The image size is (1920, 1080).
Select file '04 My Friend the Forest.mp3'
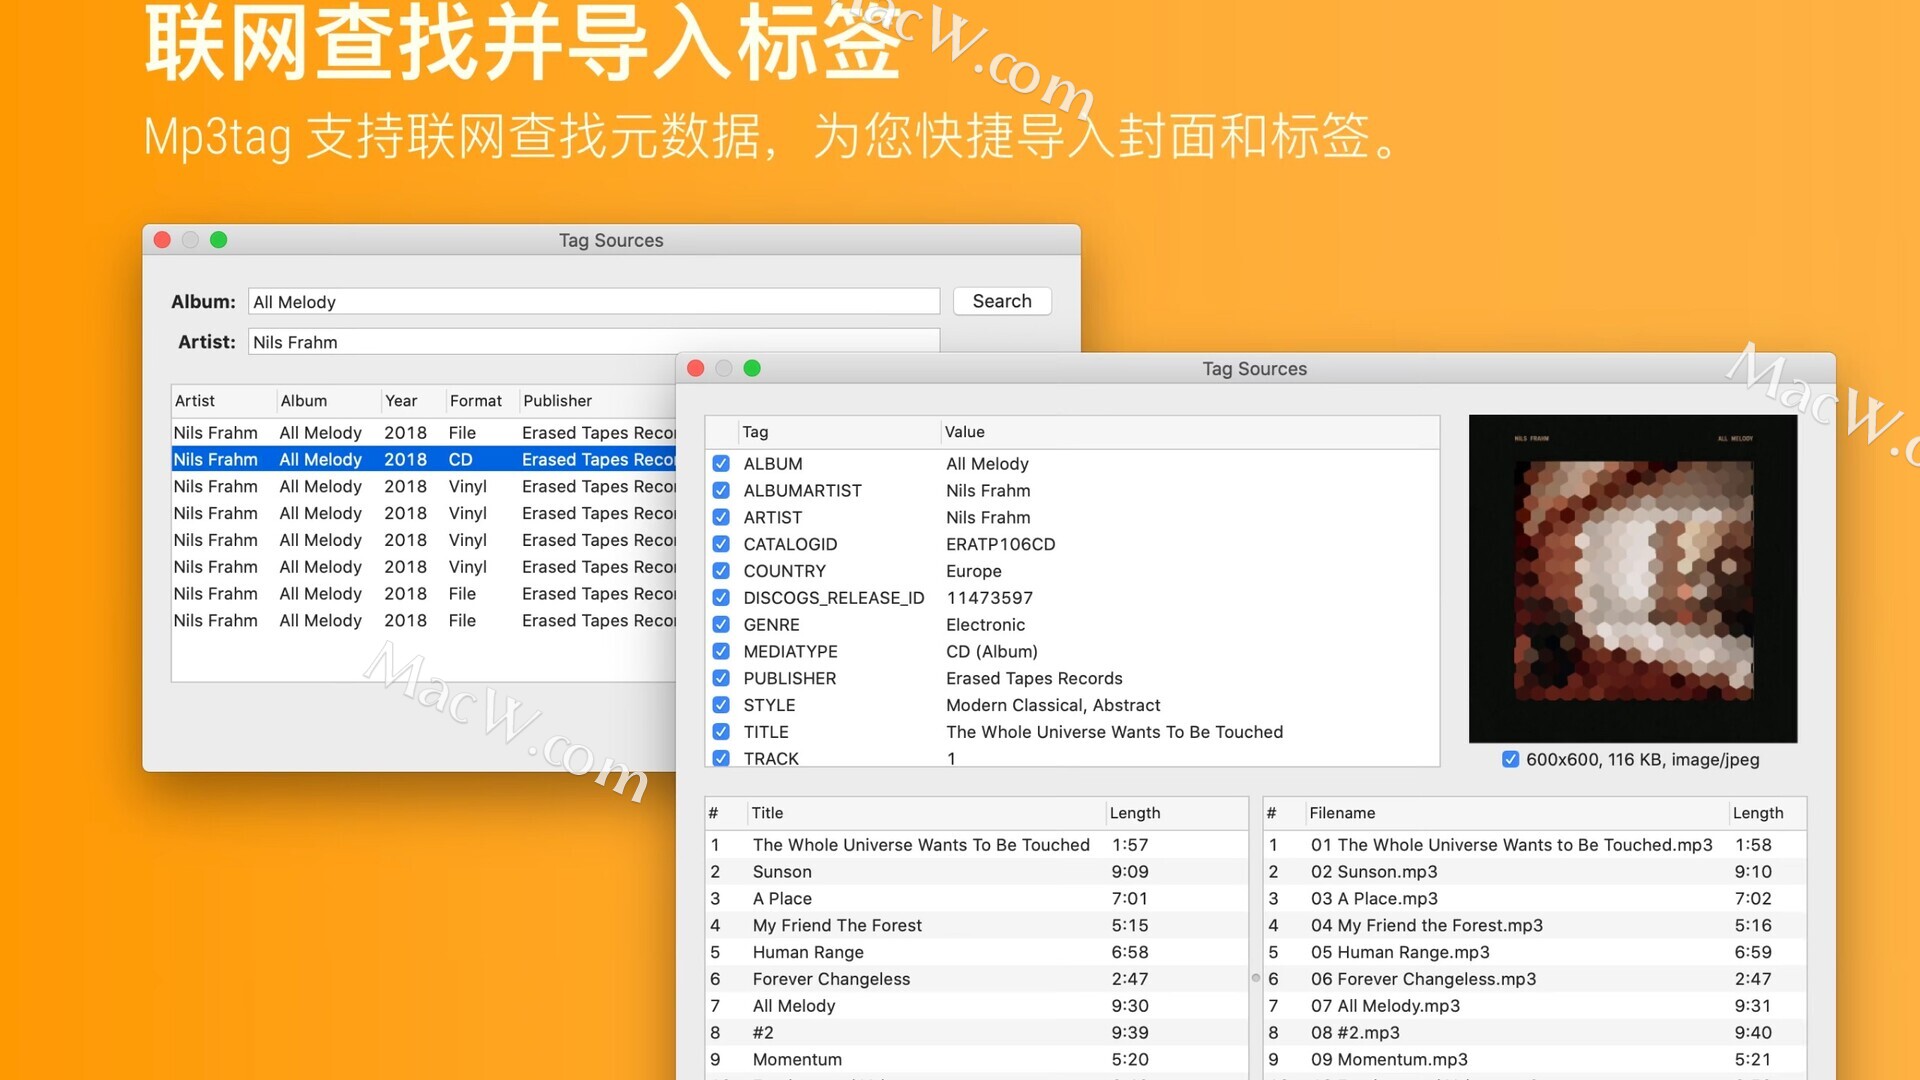(1535, 926)
